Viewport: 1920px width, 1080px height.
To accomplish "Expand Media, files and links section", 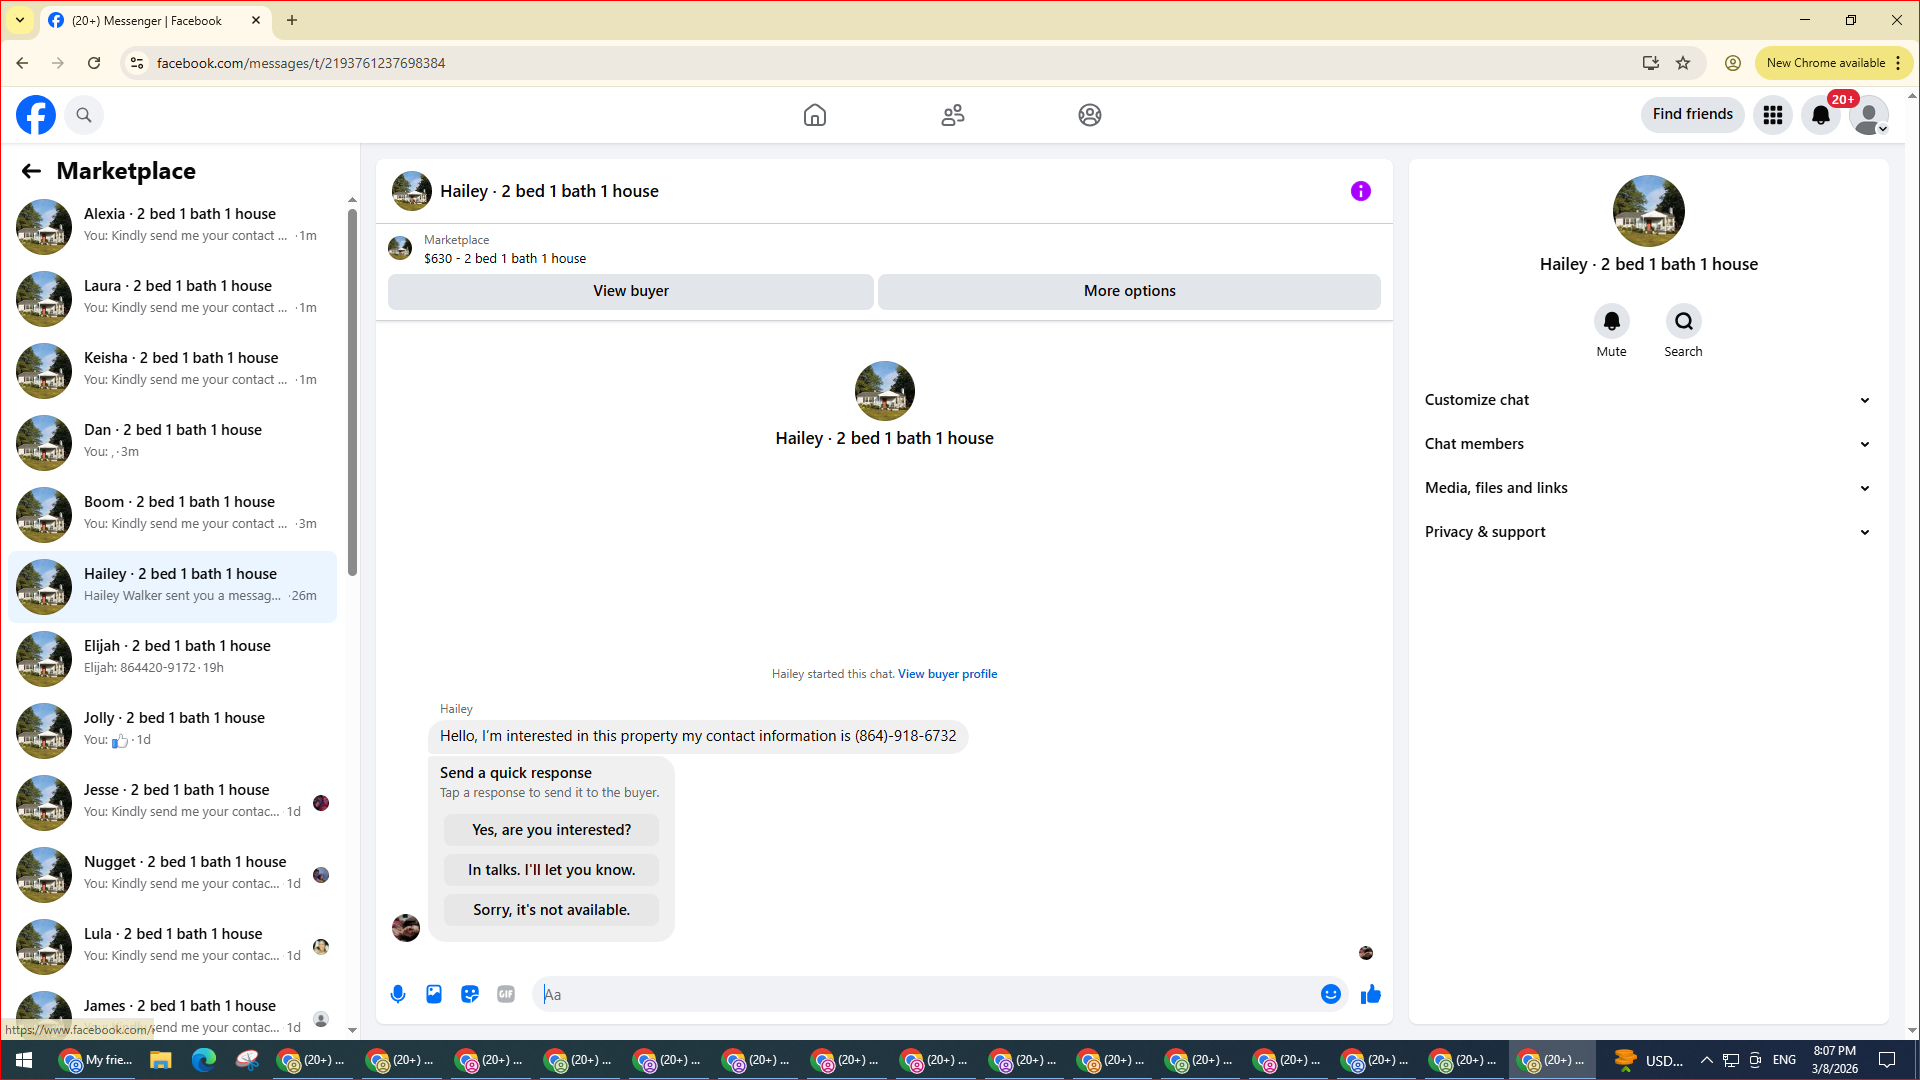I will pos(1647,488).
